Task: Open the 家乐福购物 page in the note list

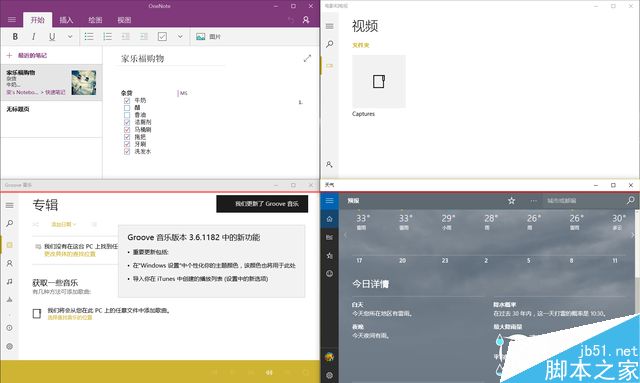Action: tap(51, 82)
